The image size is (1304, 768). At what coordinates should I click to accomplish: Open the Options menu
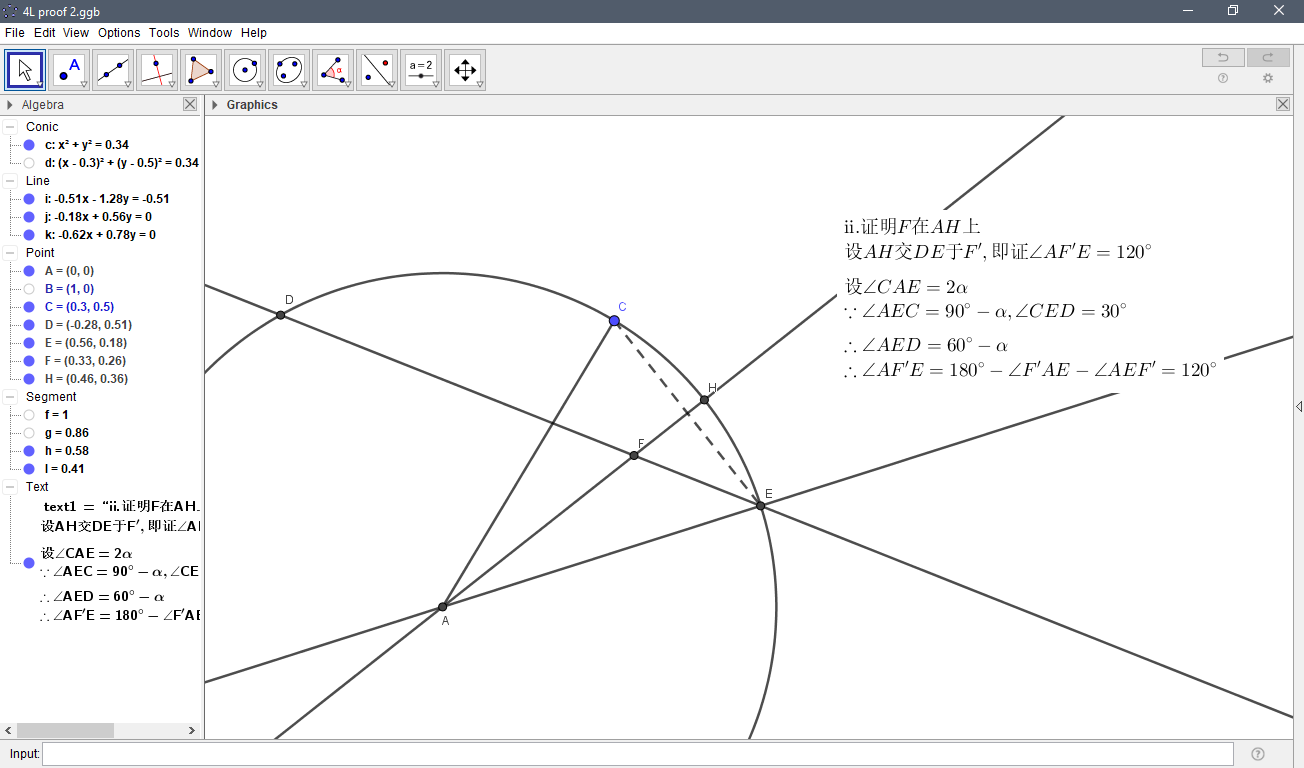tap(118, 32)
